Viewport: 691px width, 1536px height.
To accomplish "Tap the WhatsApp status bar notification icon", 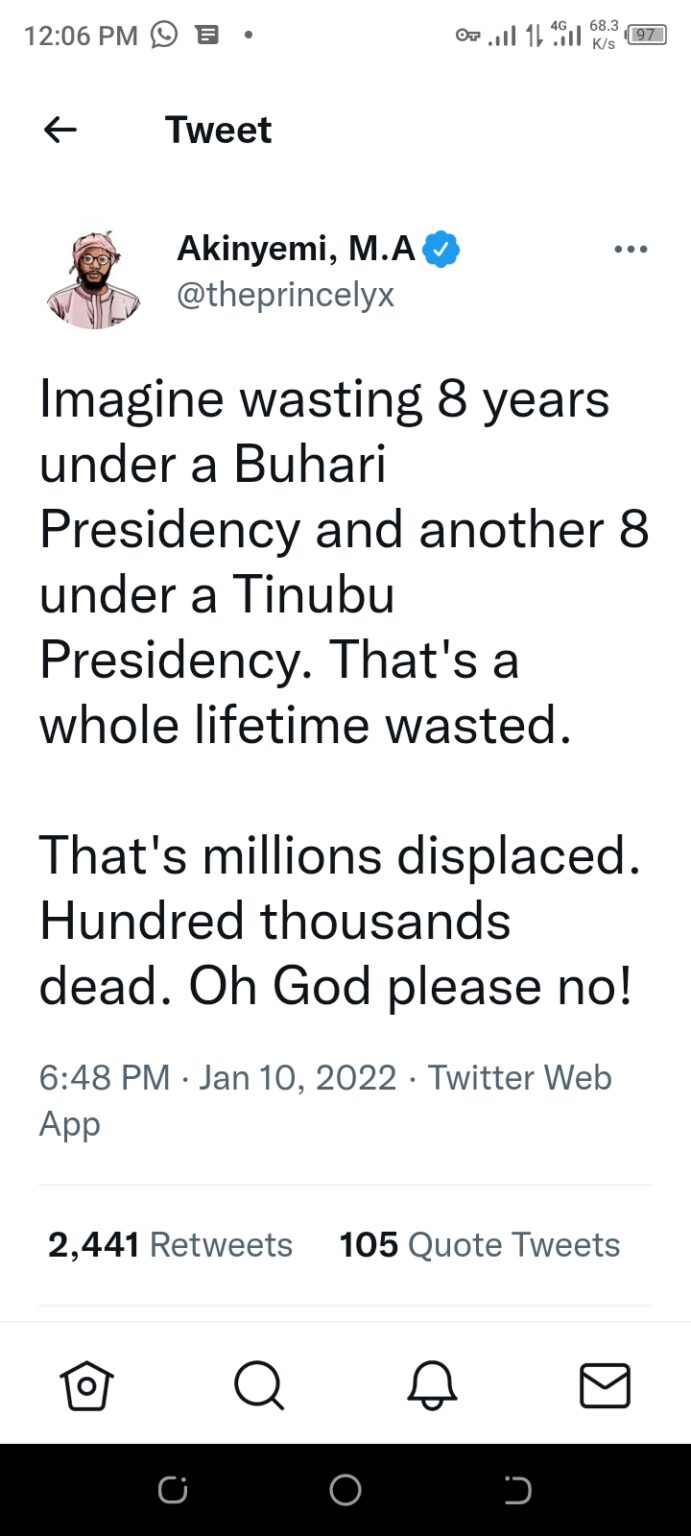I will coord(164,35).
